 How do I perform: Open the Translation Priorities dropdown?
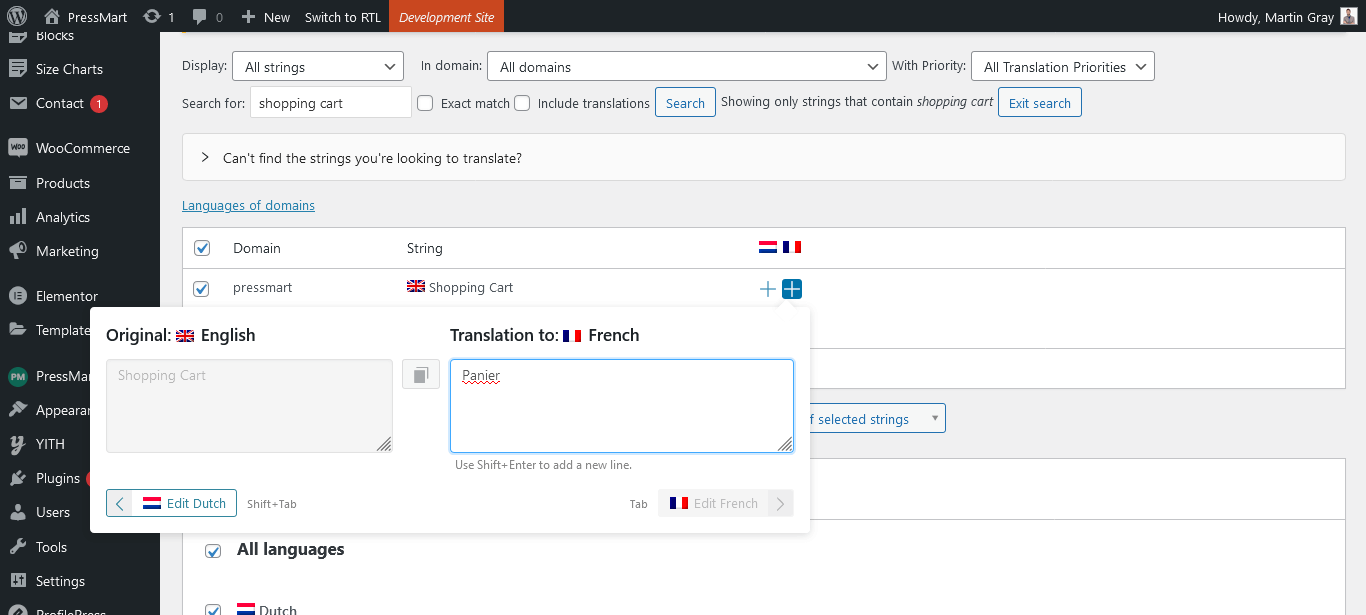(x=1062, y=67)
